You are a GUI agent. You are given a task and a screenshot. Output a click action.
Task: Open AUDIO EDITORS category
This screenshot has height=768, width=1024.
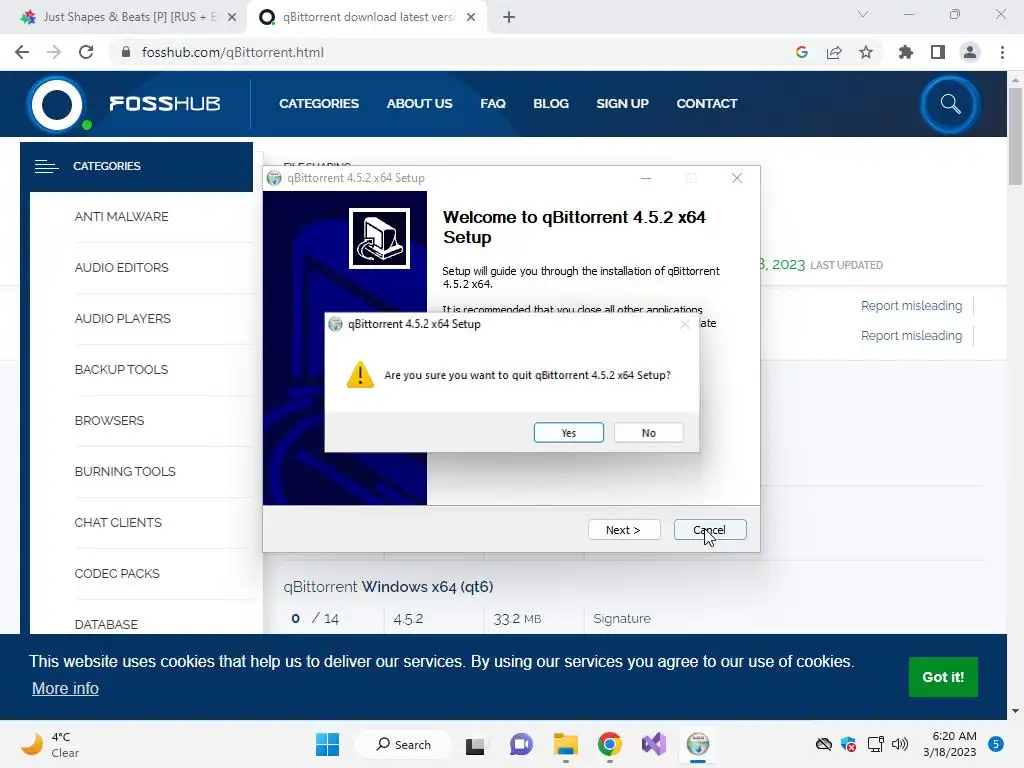pos(121,268)
